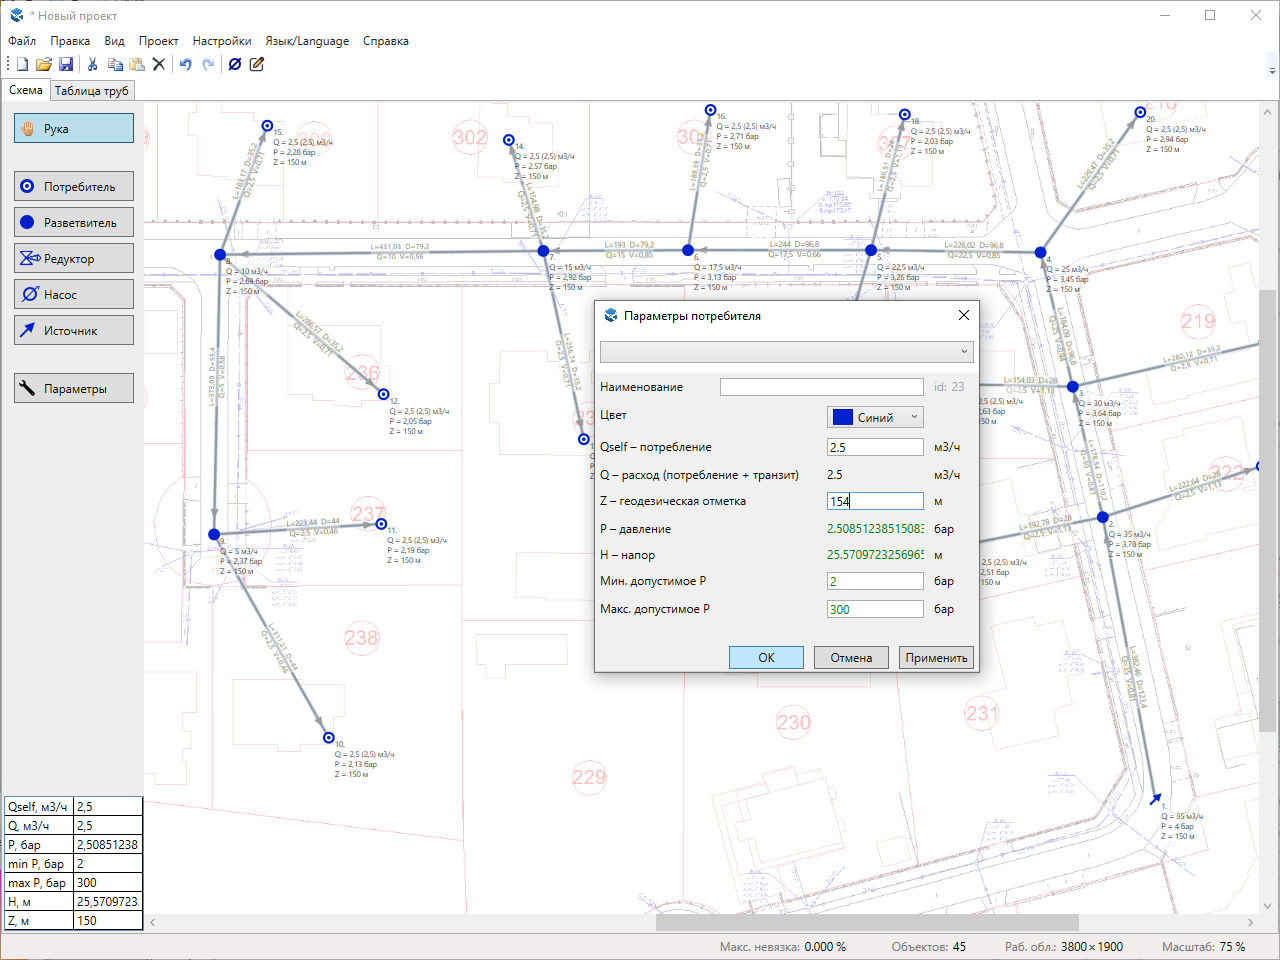Click the horizontal scrollbar under the schema

[866, 922]
